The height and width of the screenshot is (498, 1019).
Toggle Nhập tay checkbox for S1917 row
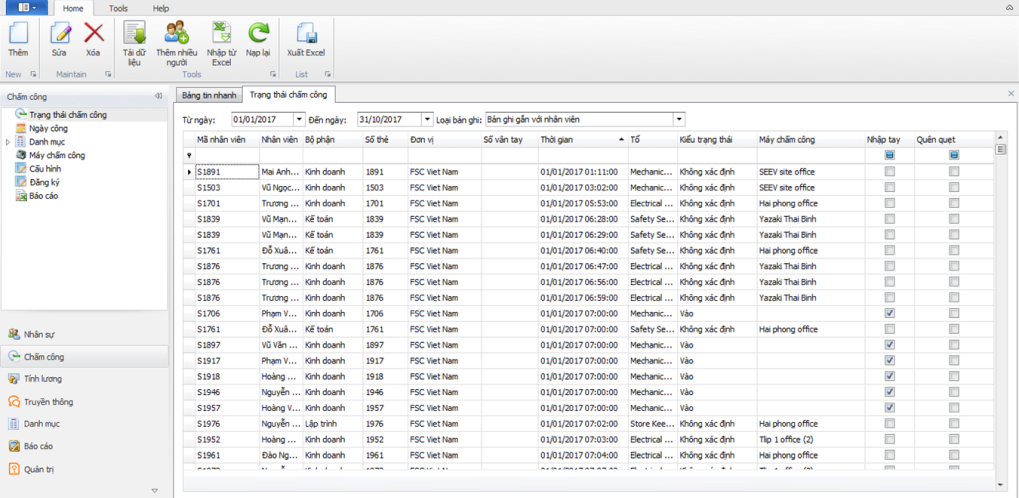point(889,360)
